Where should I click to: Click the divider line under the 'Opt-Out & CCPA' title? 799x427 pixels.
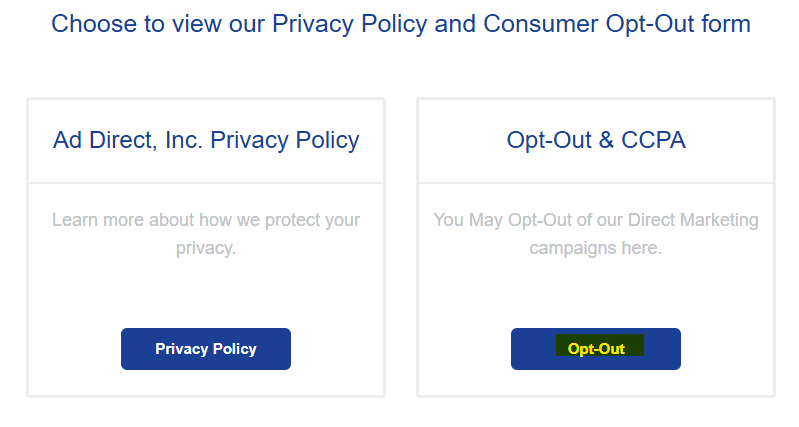[x=596, y=183]
